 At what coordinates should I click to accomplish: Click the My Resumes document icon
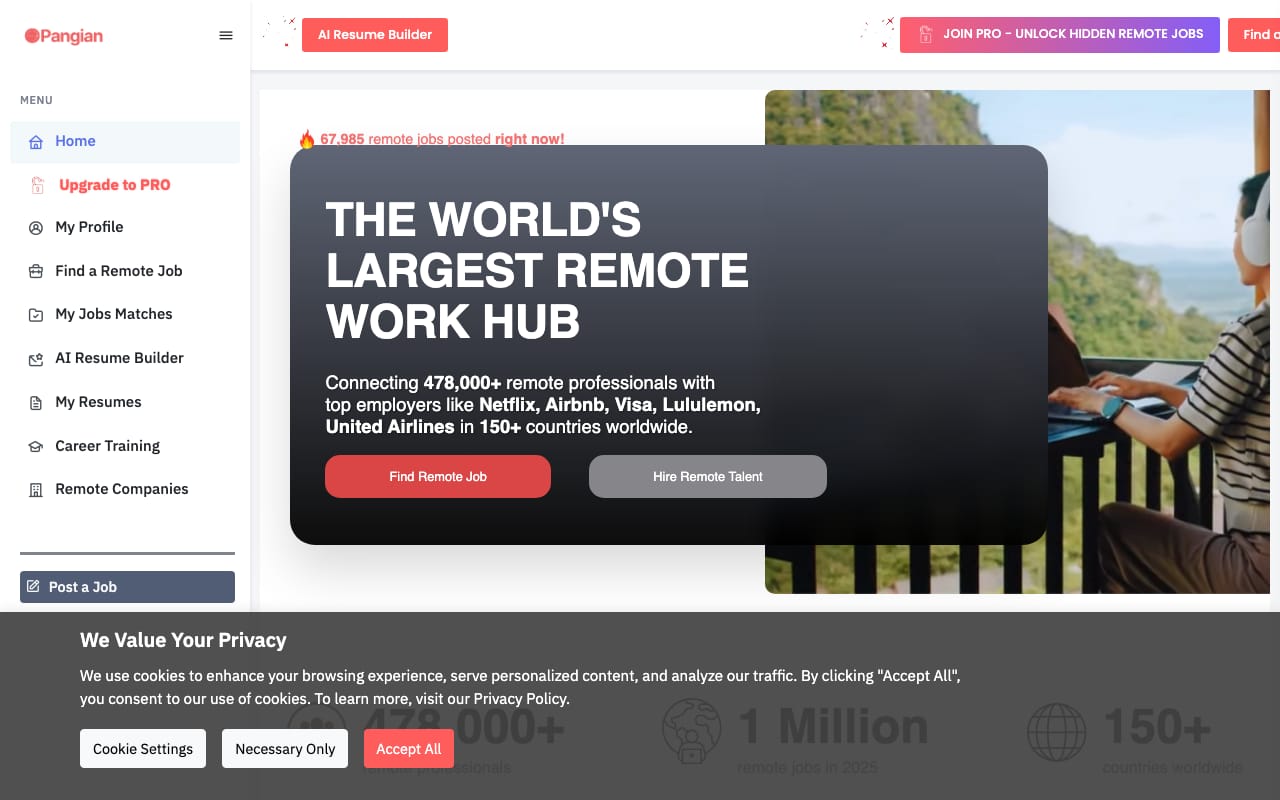[36, 403]
